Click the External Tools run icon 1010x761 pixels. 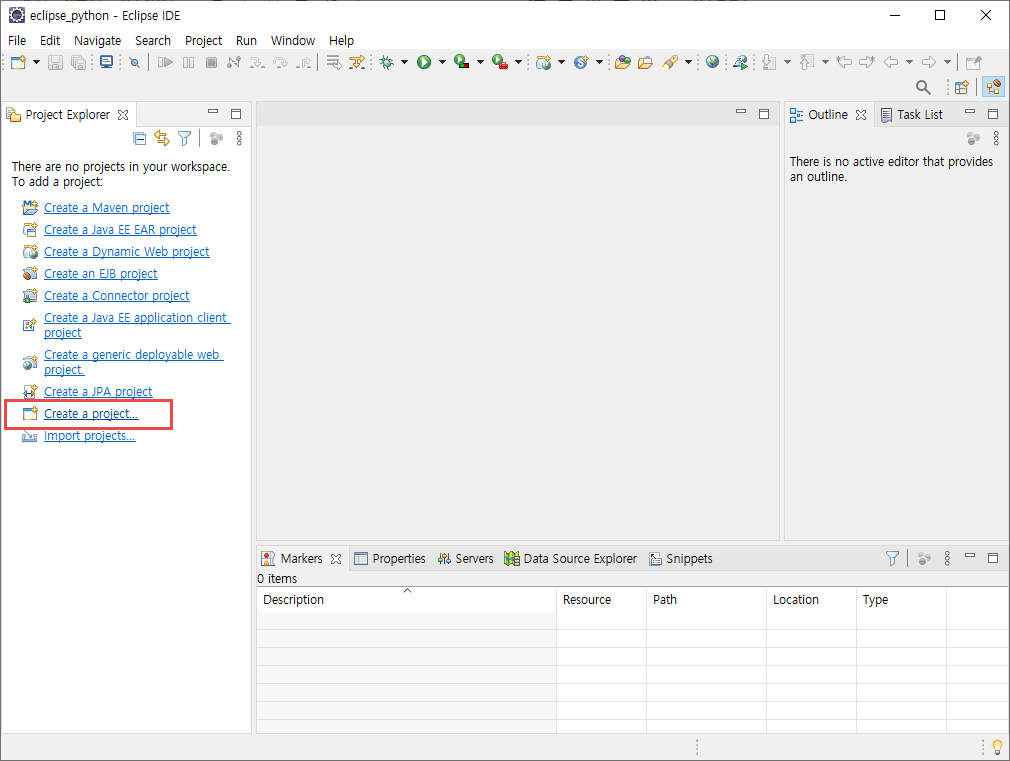(x=500, y=63)
